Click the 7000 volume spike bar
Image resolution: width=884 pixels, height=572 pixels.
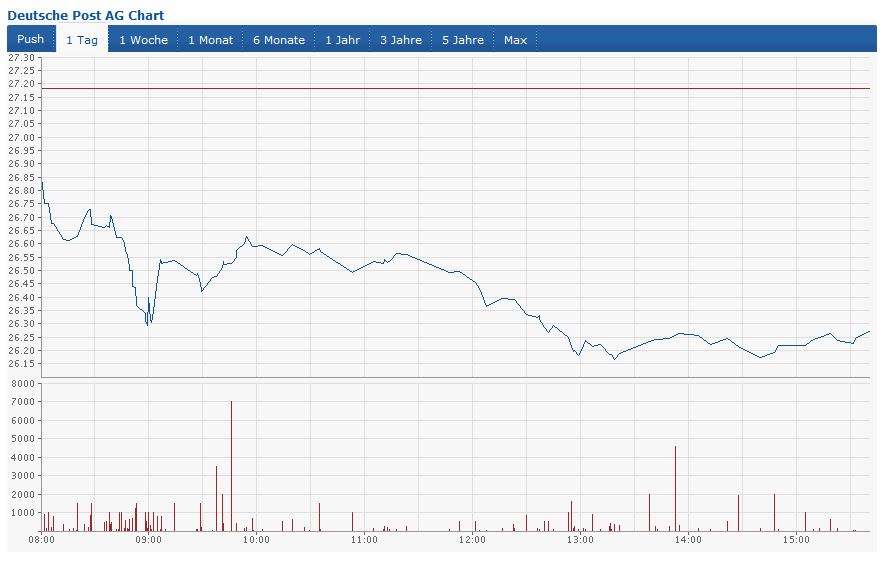[231, 466]
